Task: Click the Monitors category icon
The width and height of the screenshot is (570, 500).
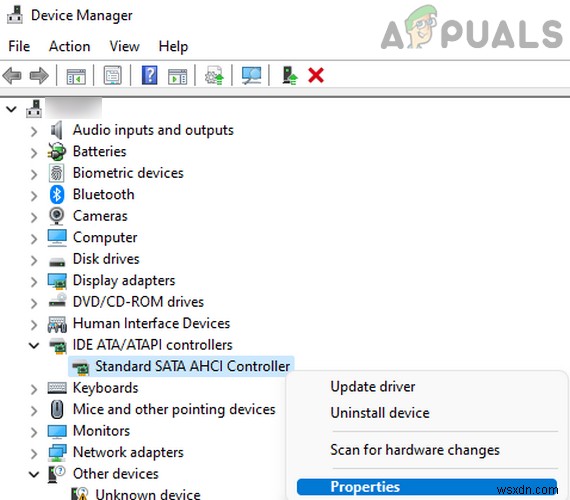Action: (57, 431)
